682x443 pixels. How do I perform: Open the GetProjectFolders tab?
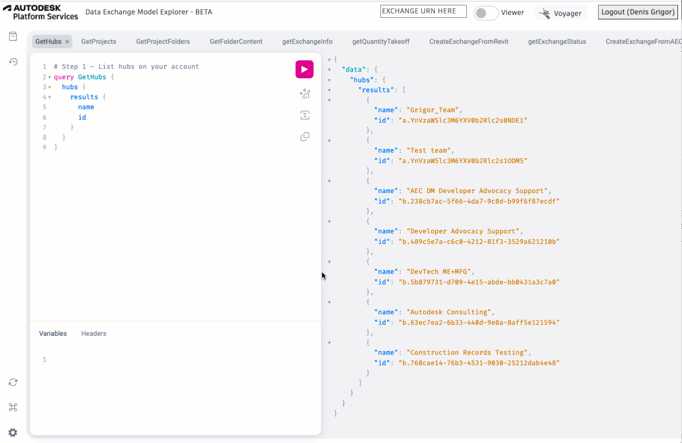coord(163,42)
